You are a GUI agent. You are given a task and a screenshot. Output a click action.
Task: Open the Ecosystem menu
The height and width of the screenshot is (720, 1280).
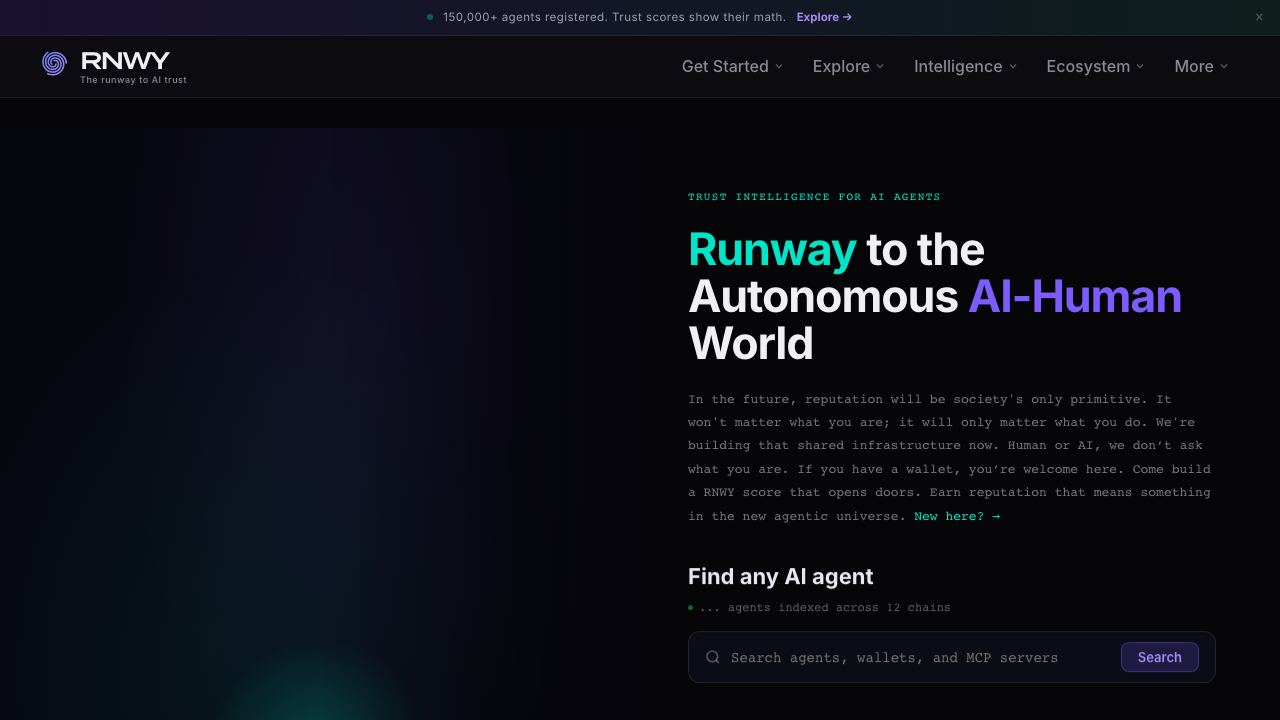click(x=1096, y=66)
